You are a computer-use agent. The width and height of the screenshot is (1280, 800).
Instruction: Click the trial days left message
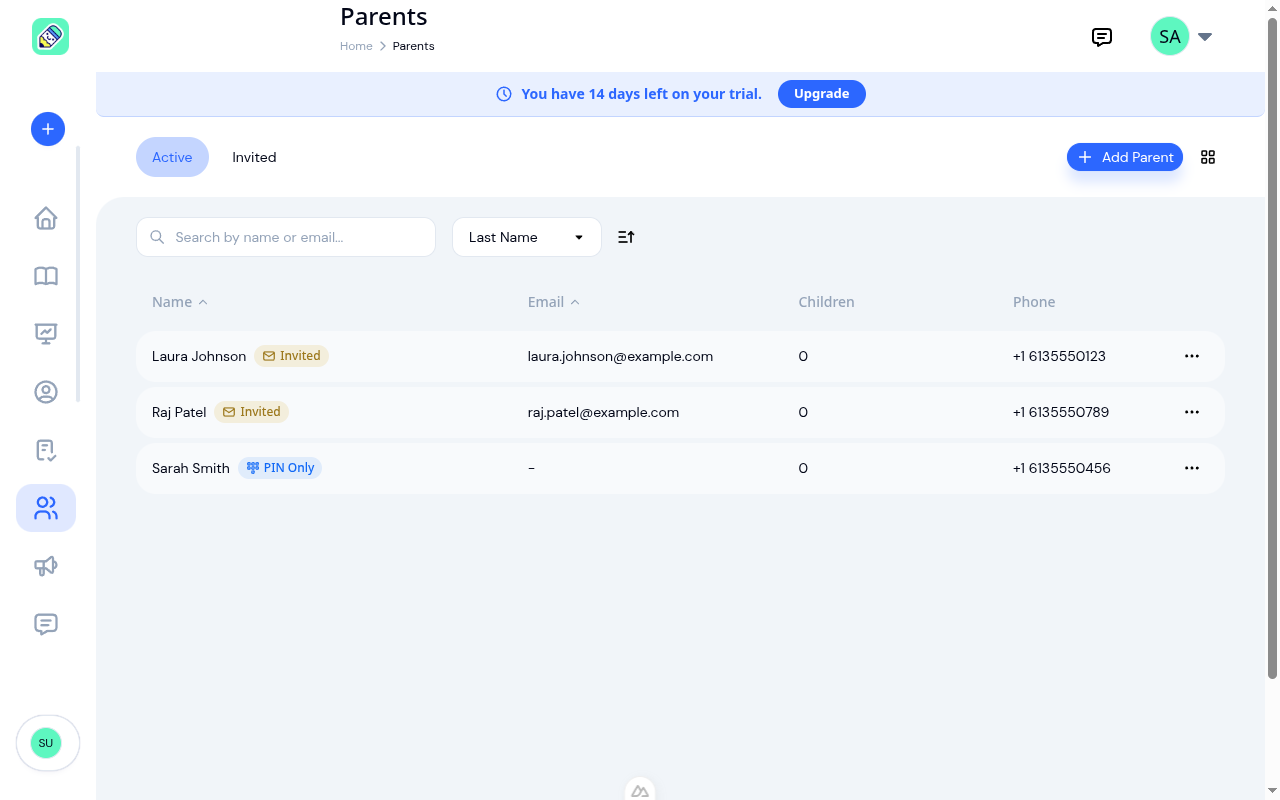tap(641, 94)
